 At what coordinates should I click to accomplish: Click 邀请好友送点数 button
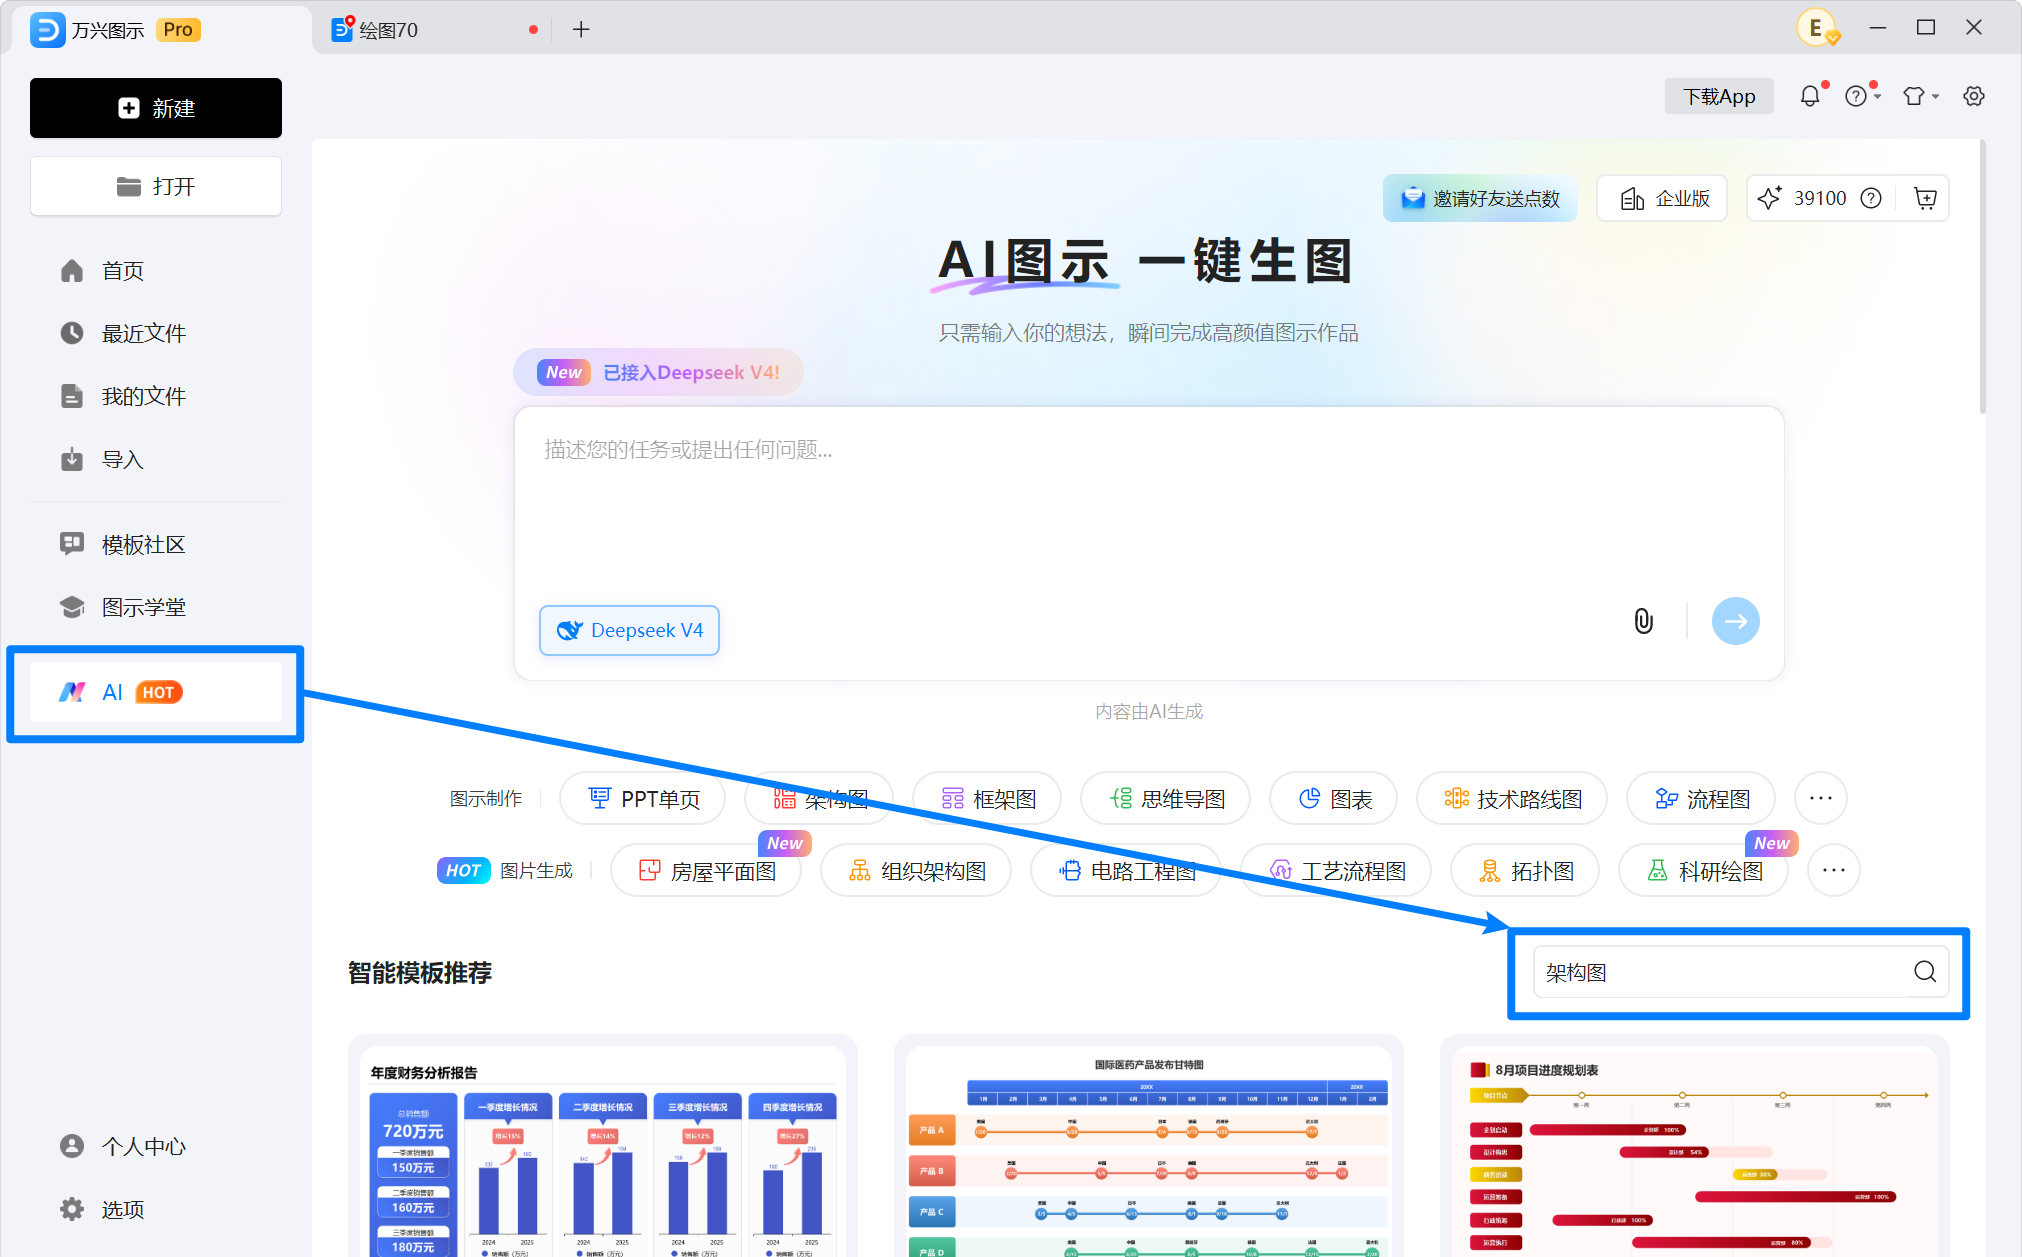(x=1480, y=198)
